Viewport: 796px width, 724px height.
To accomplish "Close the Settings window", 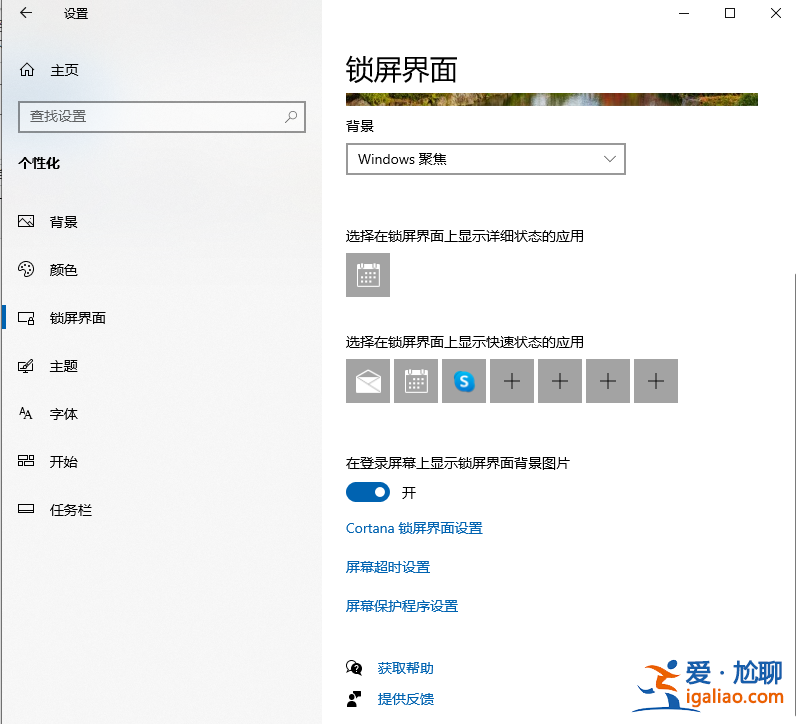I will 776,13.
